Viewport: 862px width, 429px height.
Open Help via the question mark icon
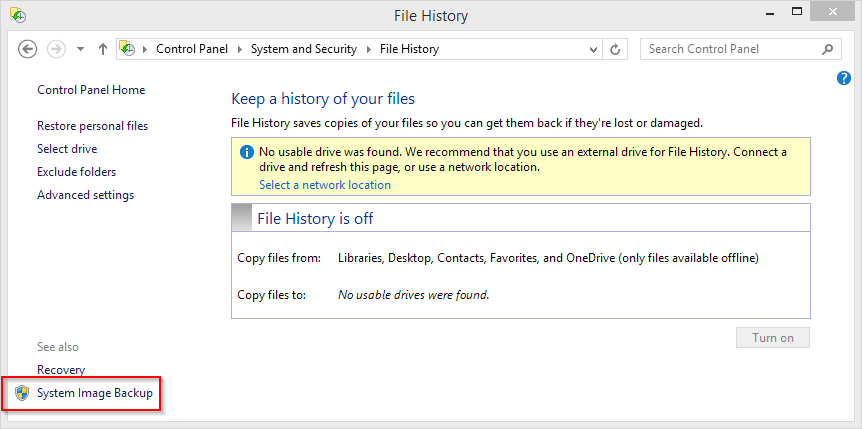coord(843,78)
